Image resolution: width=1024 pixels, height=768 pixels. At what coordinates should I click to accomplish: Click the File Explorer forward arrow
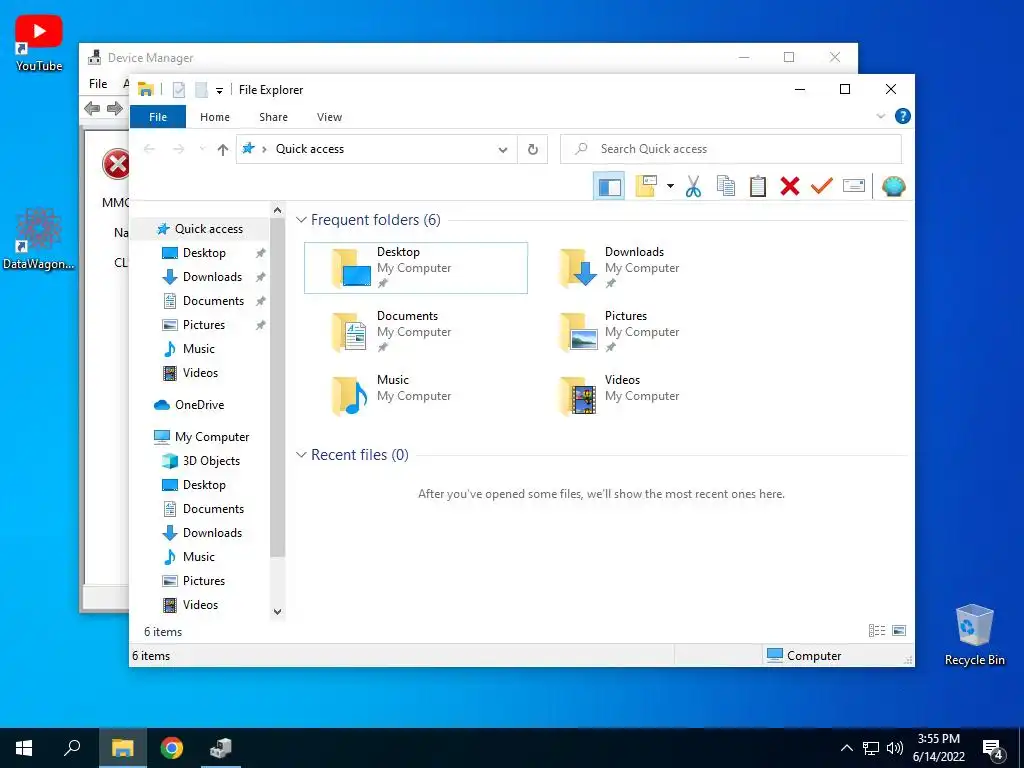point(178,150)
